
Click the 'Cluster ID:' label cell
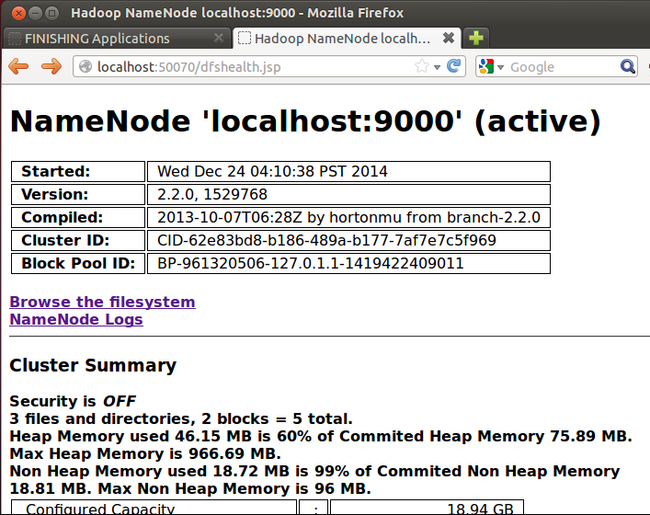click(x=78, y=240)
